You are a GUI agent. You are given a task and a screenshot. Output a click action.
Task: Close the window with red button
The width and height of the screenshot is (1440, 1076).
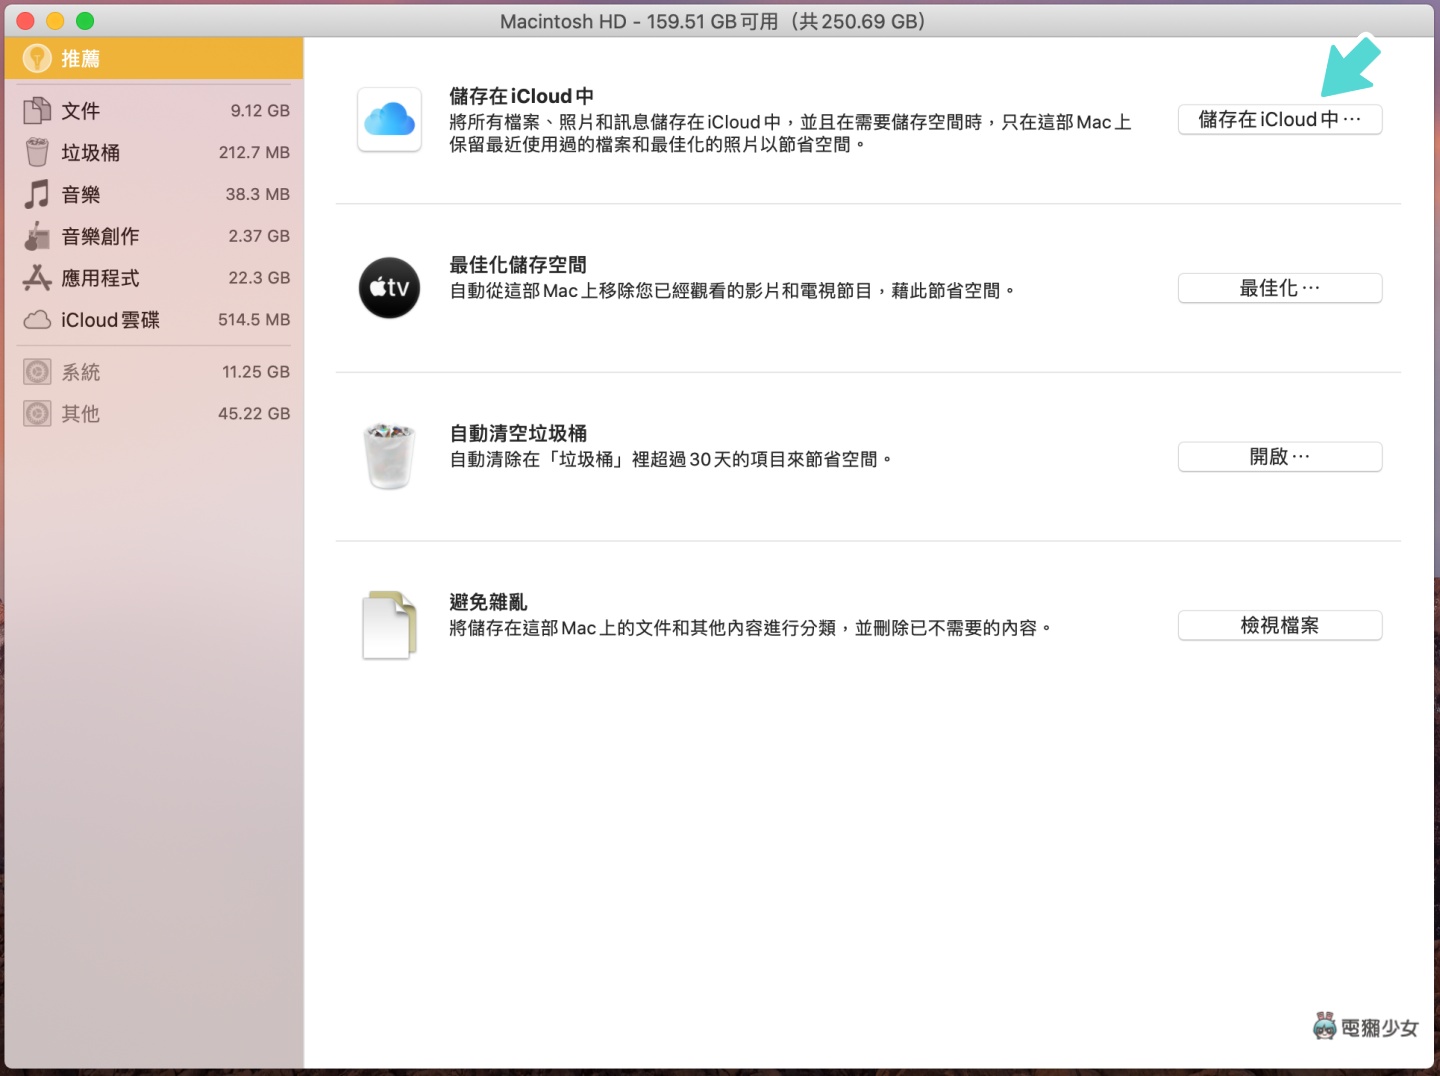point(26,21)
